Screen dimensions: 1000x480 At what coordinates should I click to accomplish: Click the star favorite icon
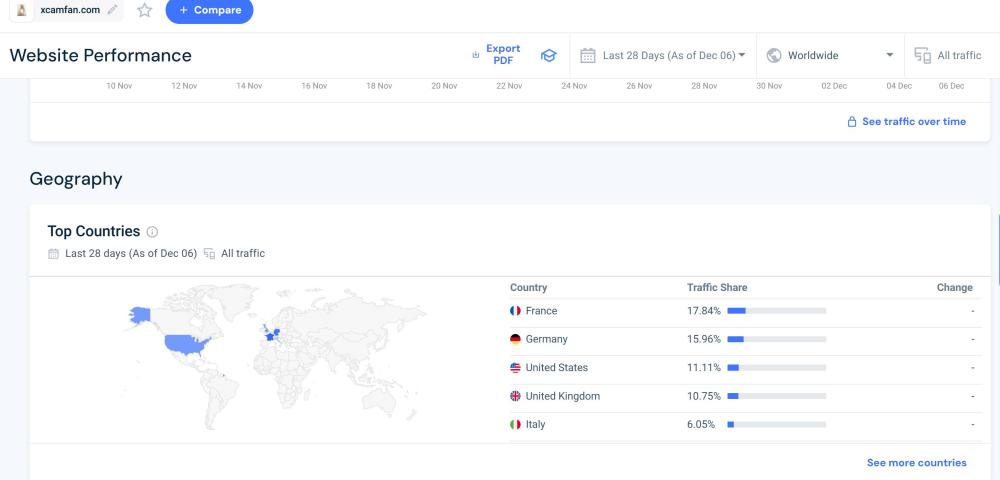145,10
